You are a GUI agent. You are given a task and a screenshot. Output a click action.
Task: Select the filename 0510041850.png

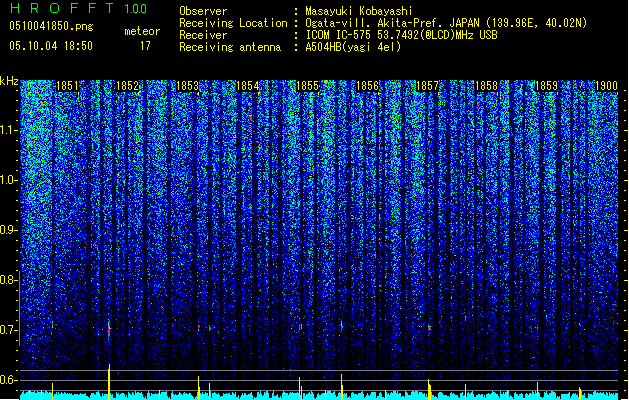51,26
